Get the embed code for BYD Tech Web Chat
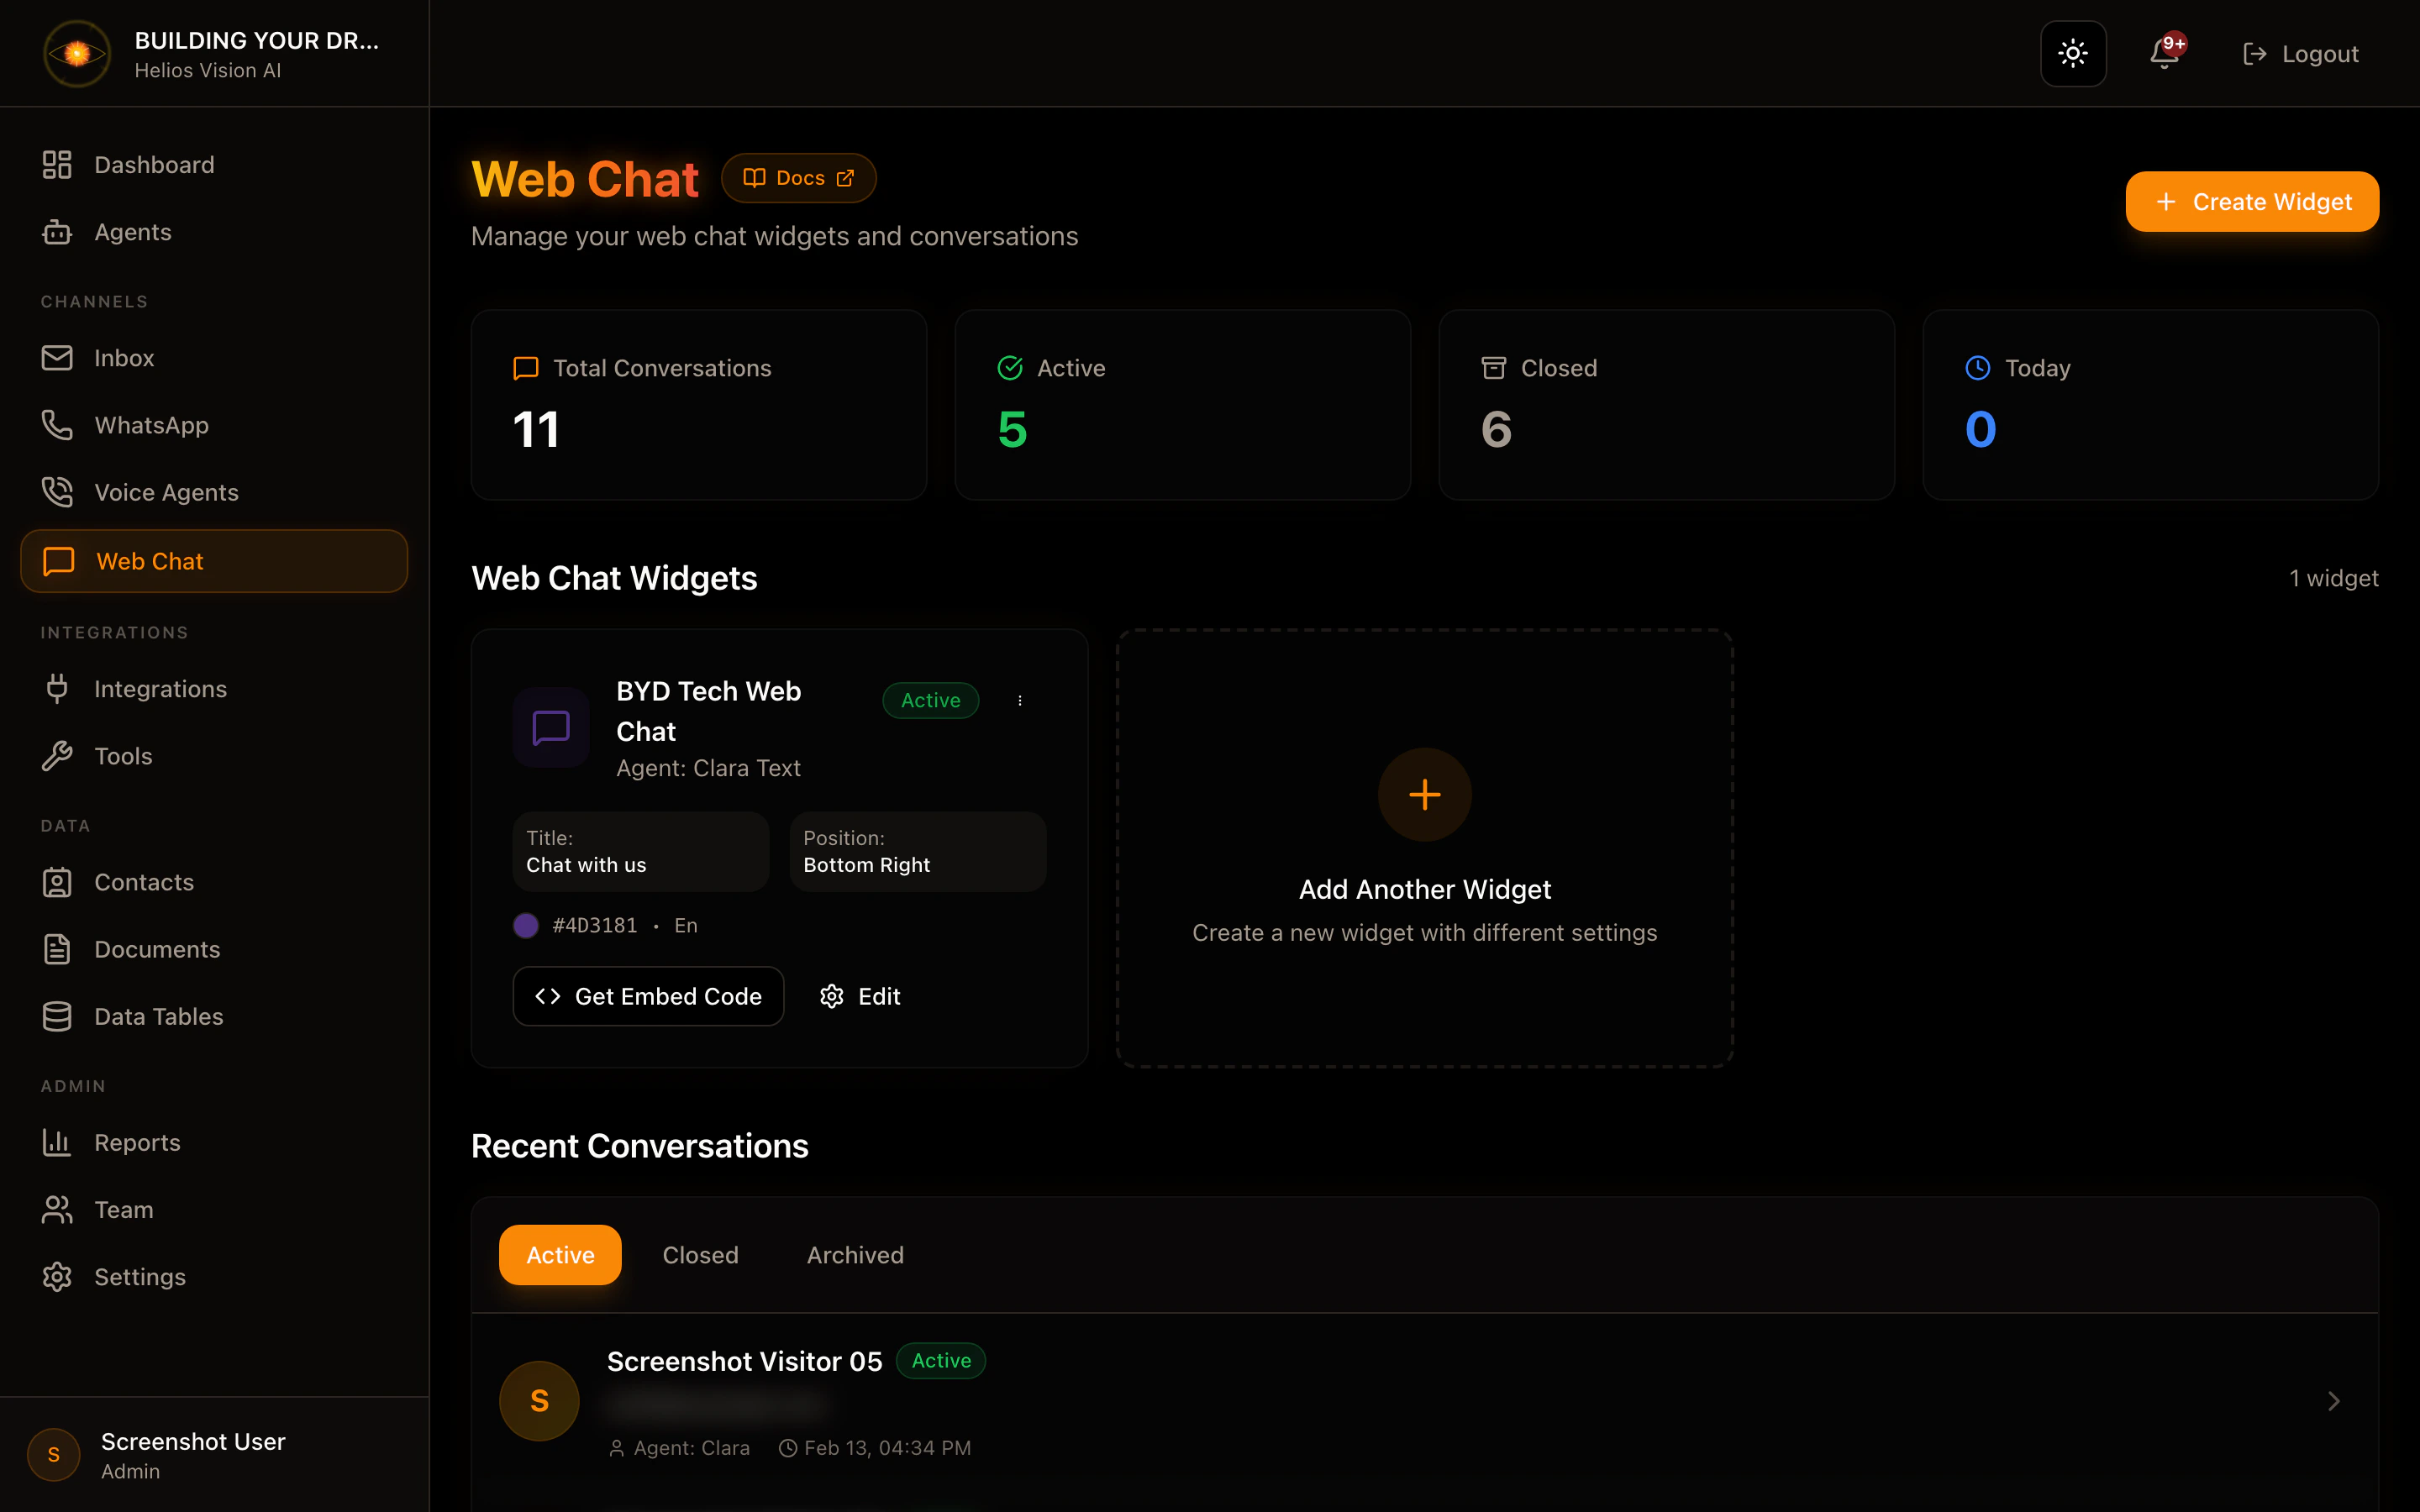 coord(648,996)
